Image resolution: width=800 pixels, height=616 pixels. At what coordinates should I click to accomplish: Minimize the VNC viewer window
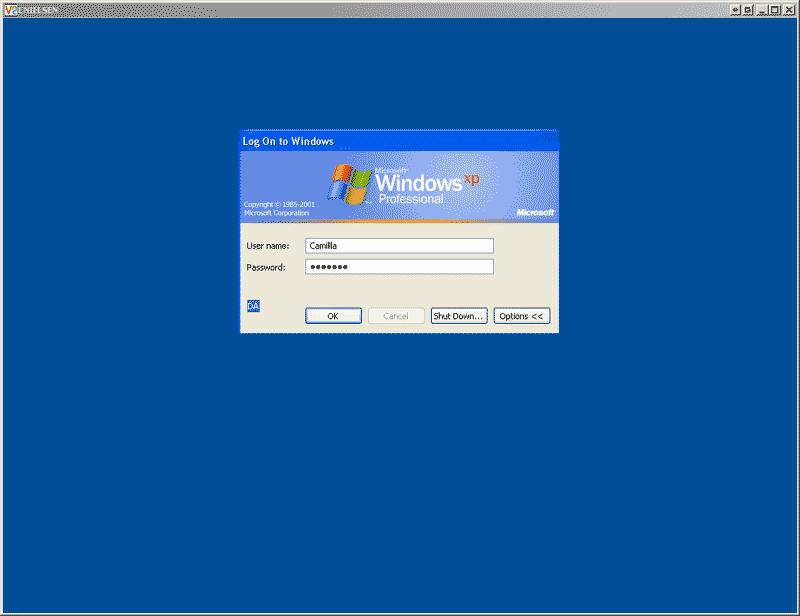[x=762, y=10]
